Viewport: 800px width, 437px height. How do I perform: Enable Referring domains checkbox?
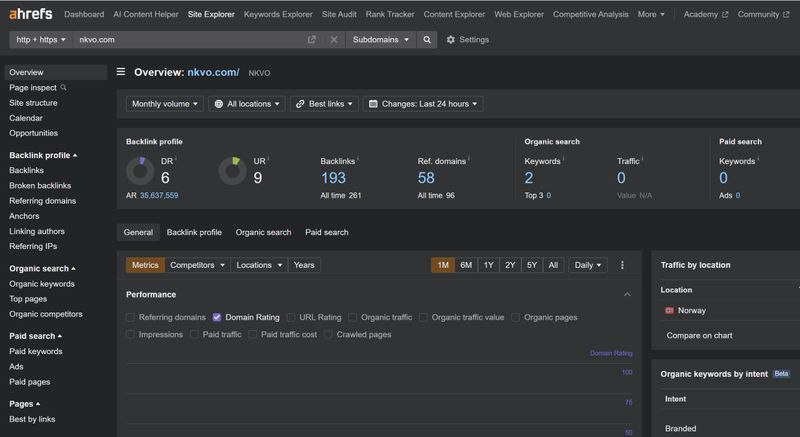130,318
